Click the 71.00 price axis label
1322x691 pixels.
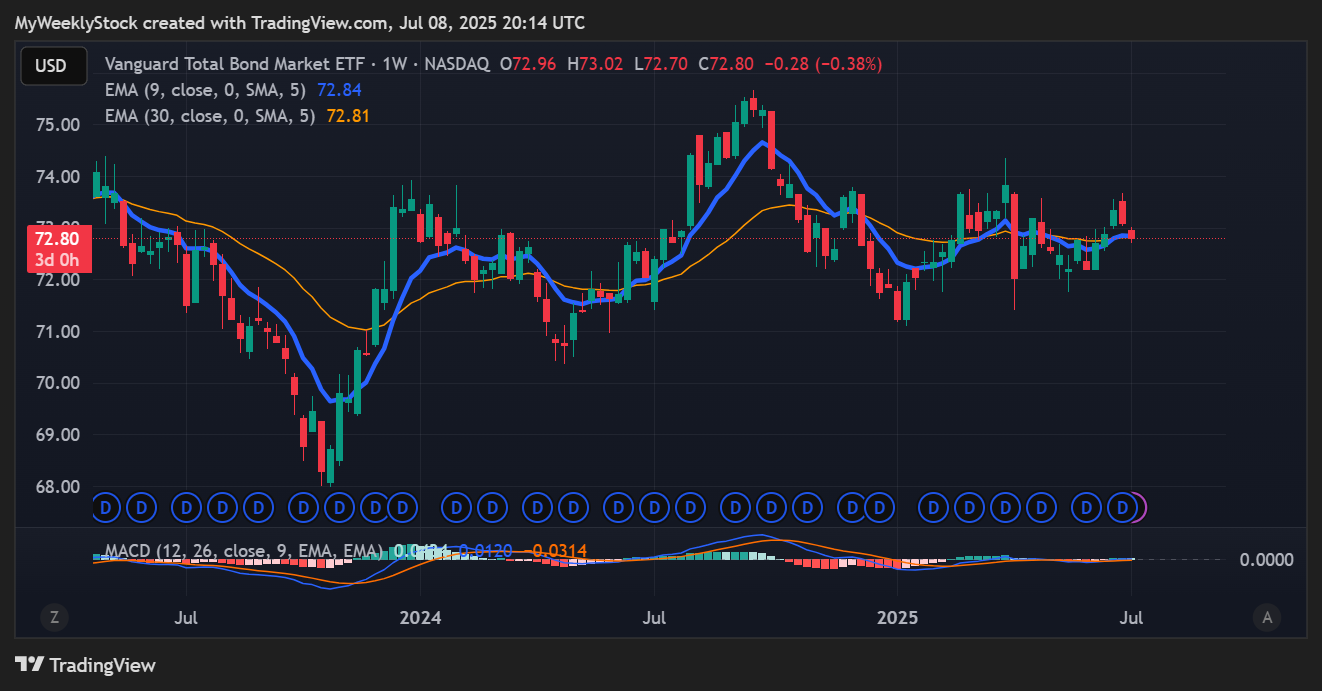click(57, 332)
